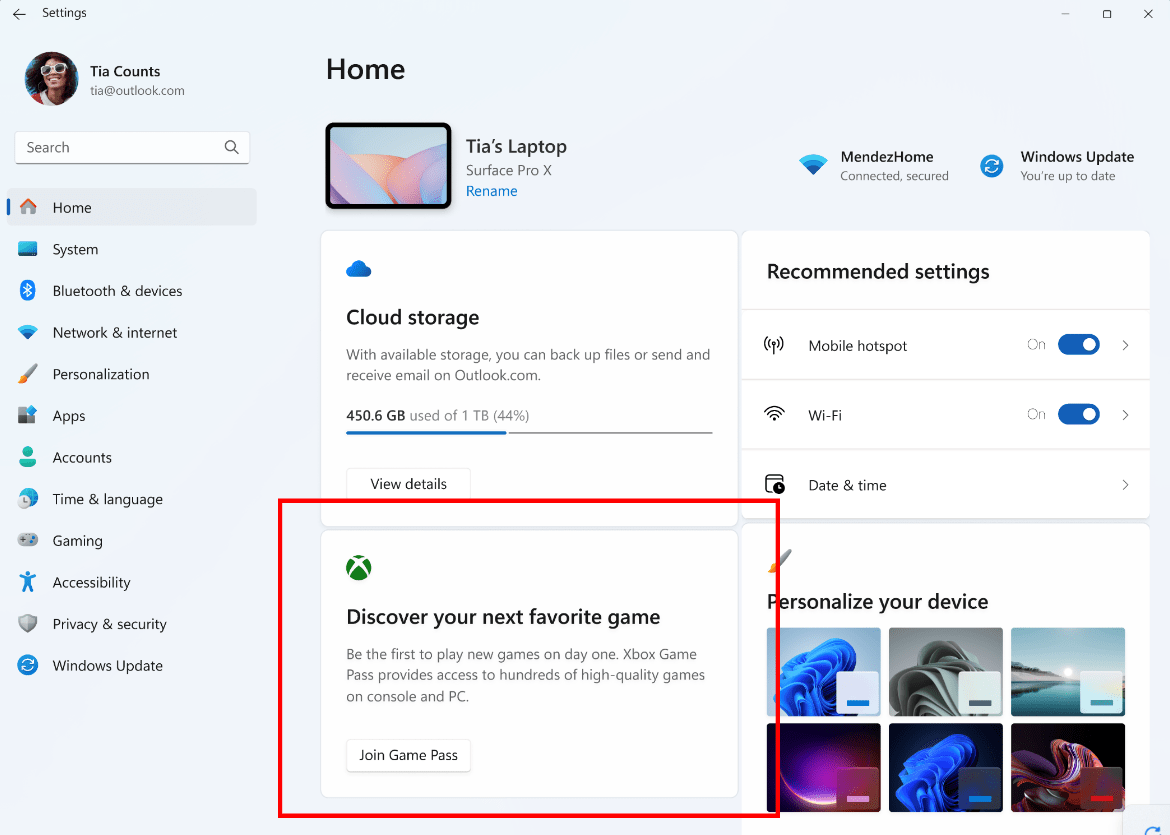Select the lake sunrise theme thumbnail
Viewport: 1170px width, 835px height.
tap(1068, 672)
